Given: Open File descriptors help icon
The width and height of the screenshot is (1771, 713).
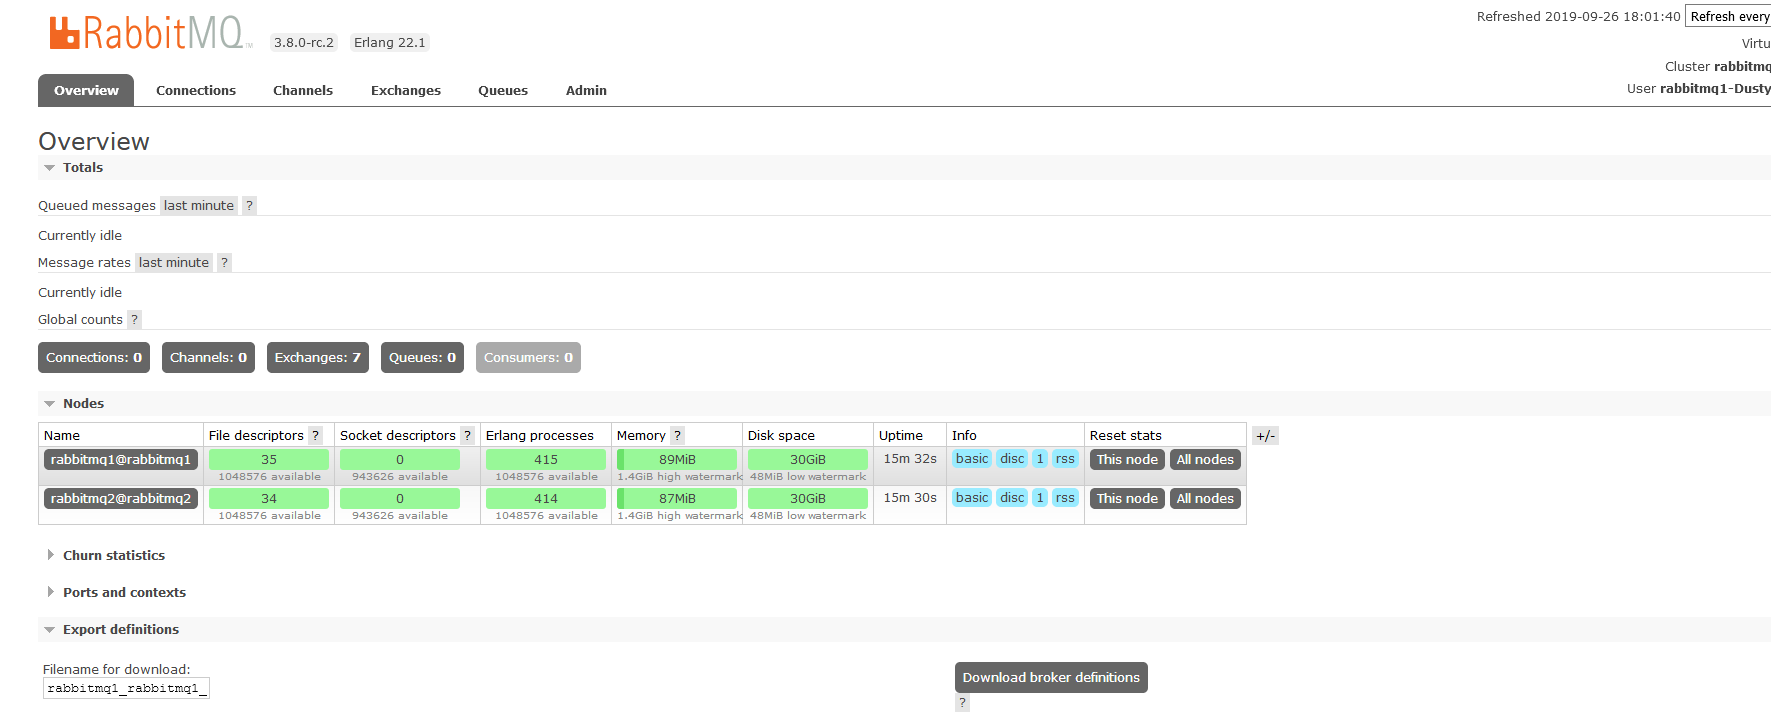Looking at the screenshot, I should click(x=315, y=436).
